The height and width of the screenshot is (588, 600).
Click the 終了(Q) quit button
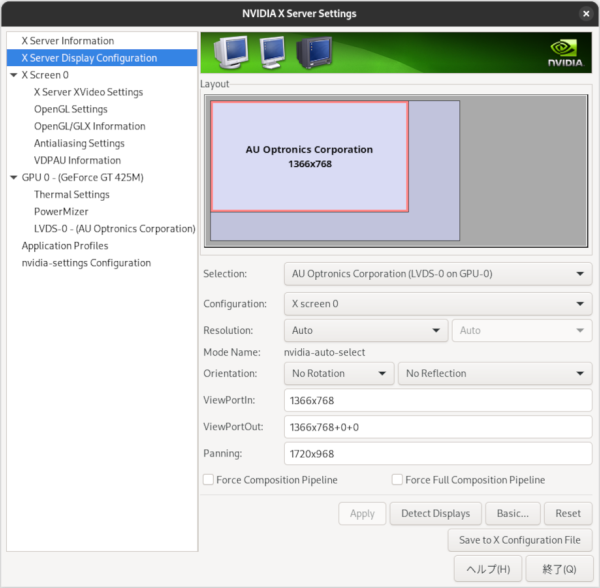click(x=559, y=569)
